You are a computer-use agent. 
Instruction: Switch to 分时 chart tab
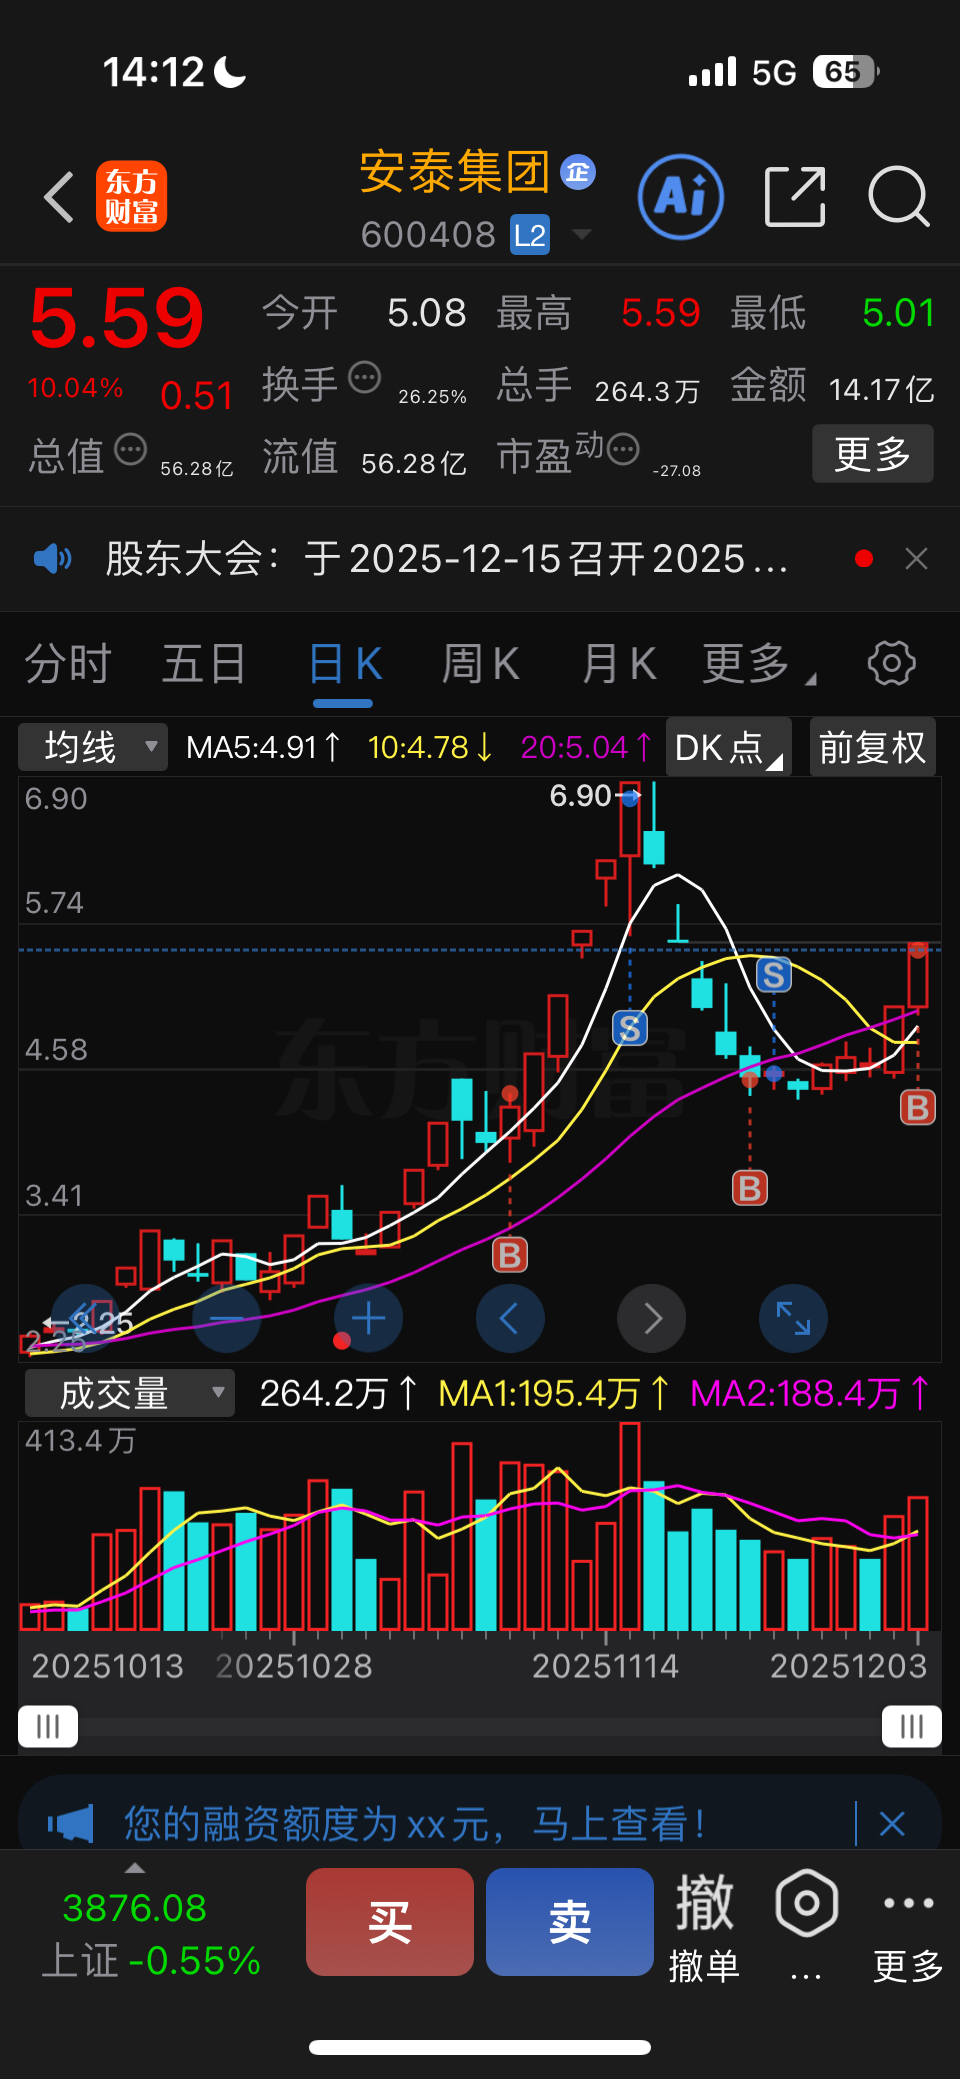point(68,664)
